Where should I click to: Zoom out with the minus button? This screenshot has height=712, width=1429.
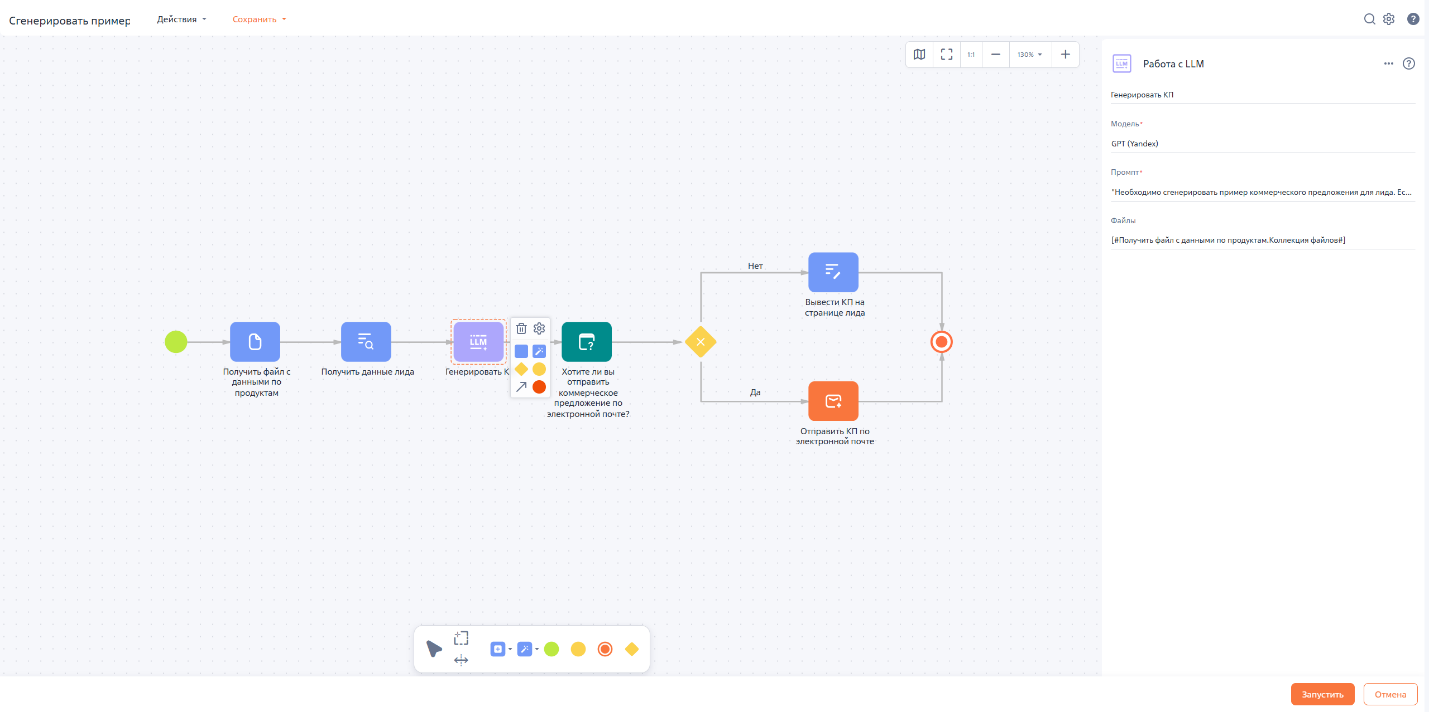(994, 54)
